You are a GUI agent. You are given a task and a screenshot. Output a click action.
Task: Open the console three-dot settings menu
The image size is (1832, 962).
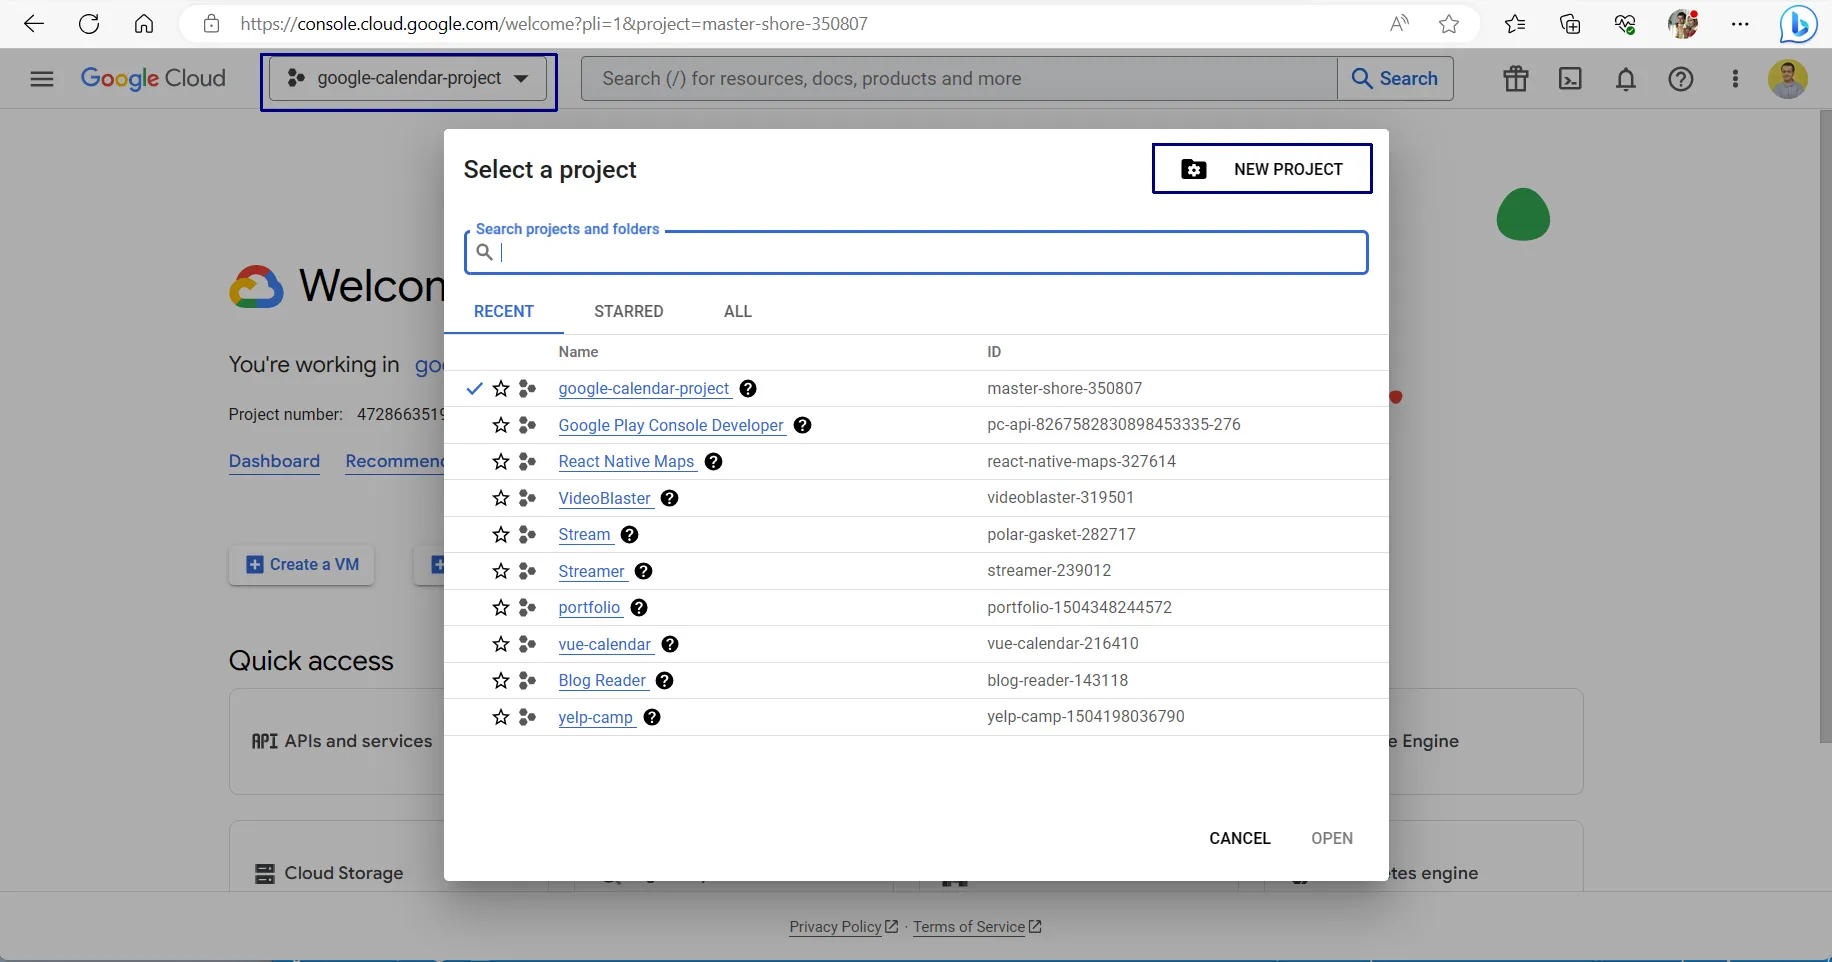[x=1735, y=79]
